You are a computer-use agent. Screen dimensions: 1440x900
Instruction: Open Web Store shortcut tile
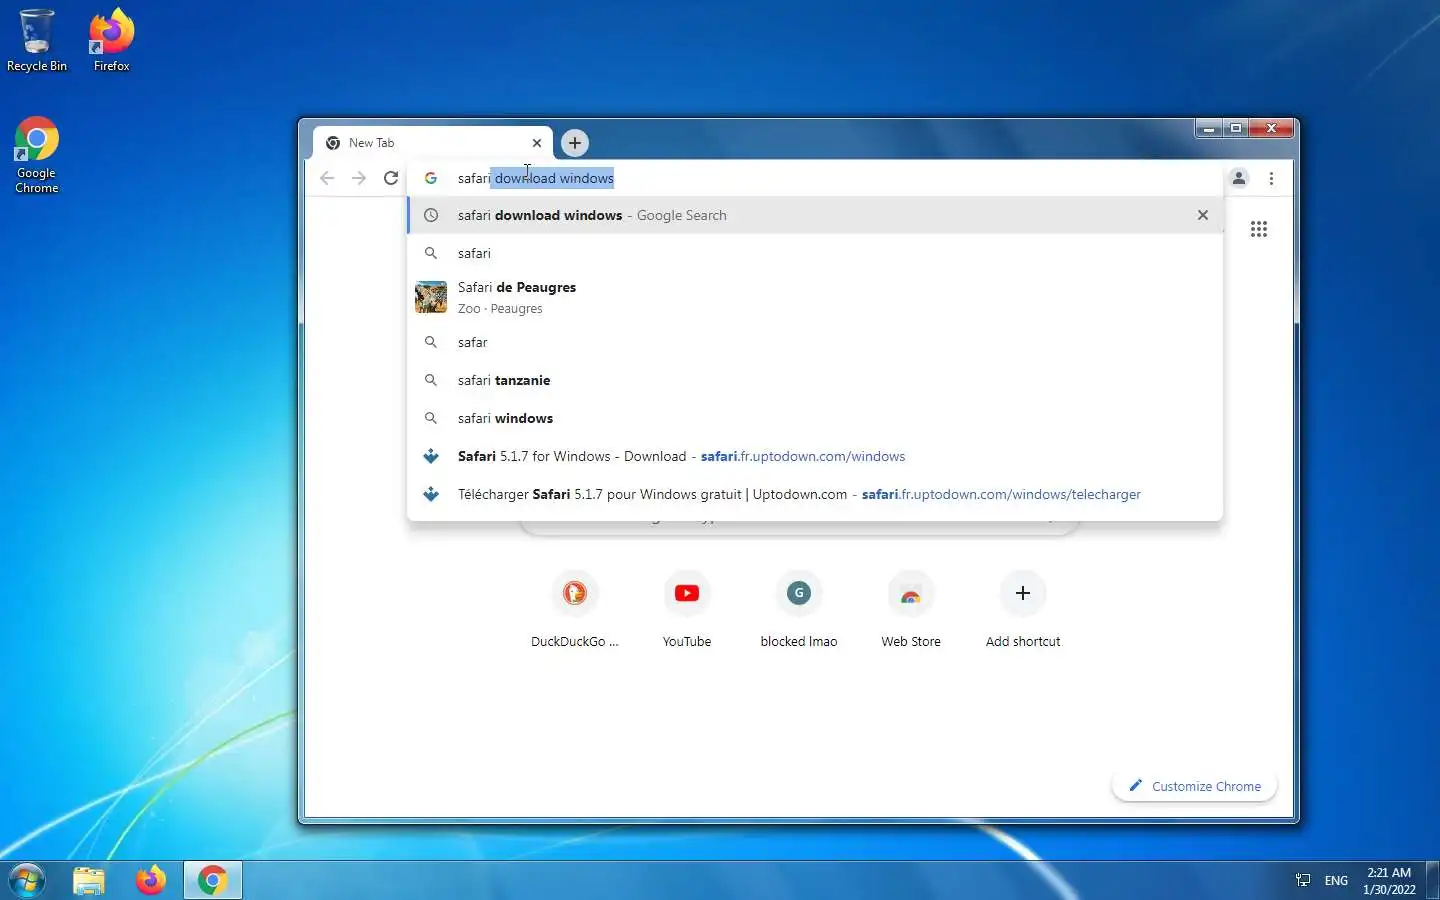pyautogui.click(x=911, y=609)
